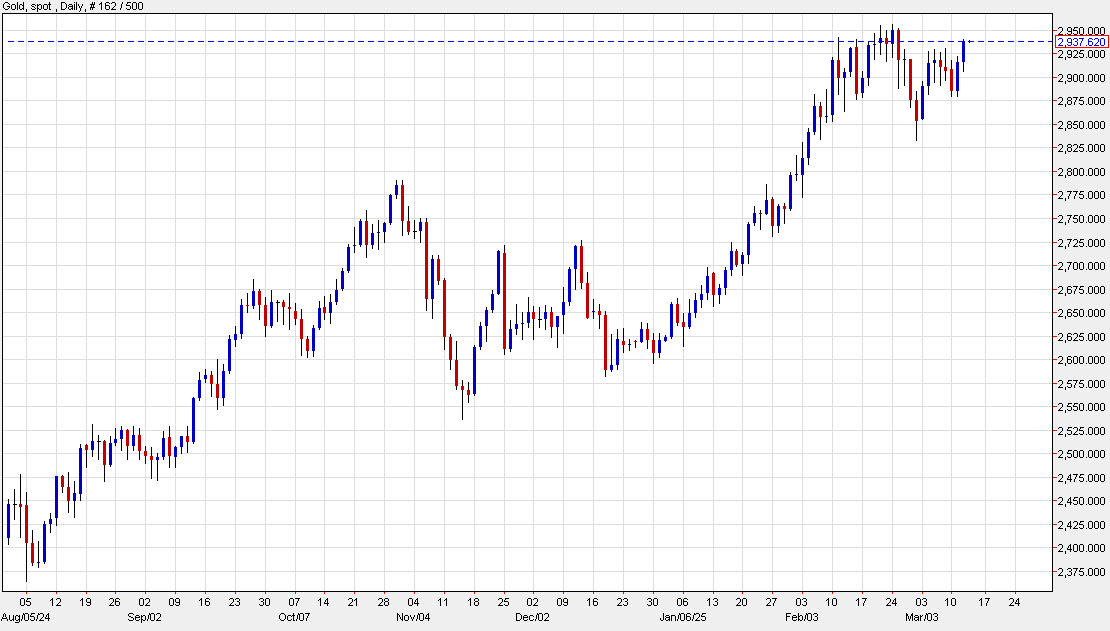The width and height of the screenshot is (1110, 631).
Task: Click the Oct/07 date axis label
Action: pos(295,617)
